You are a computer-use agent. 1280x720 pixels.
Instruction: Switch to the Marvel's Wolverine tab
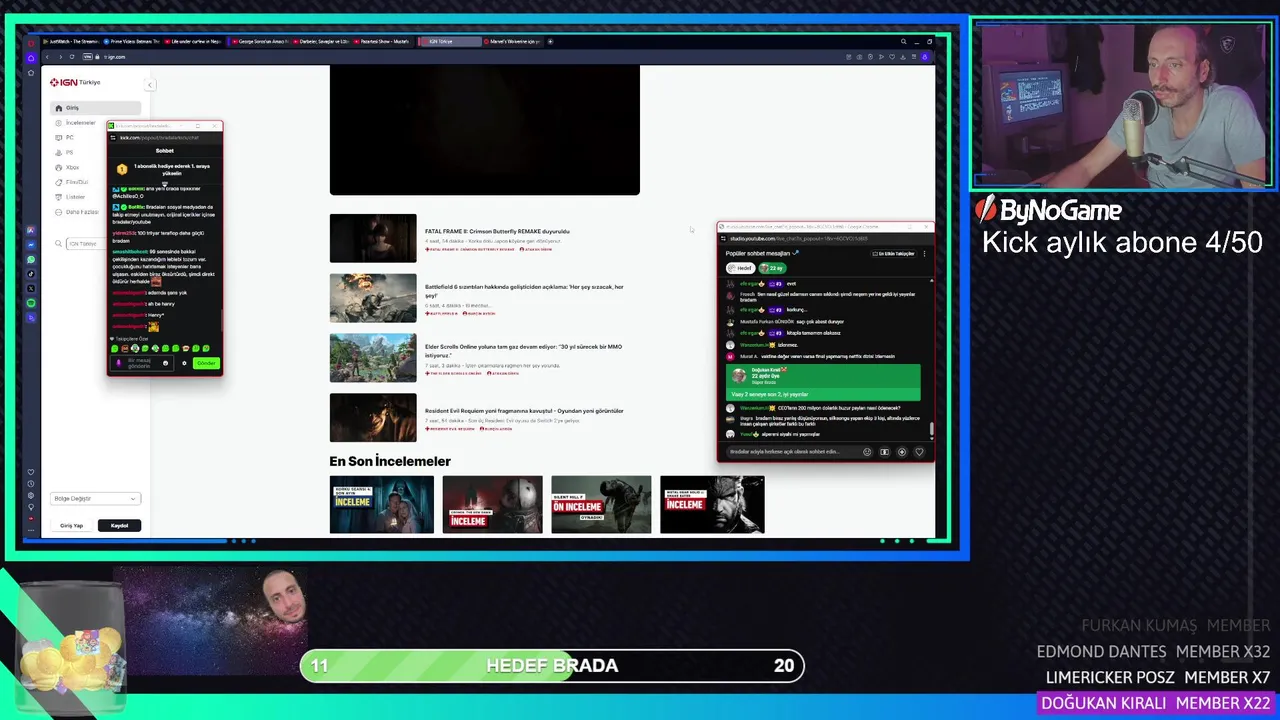511,42
